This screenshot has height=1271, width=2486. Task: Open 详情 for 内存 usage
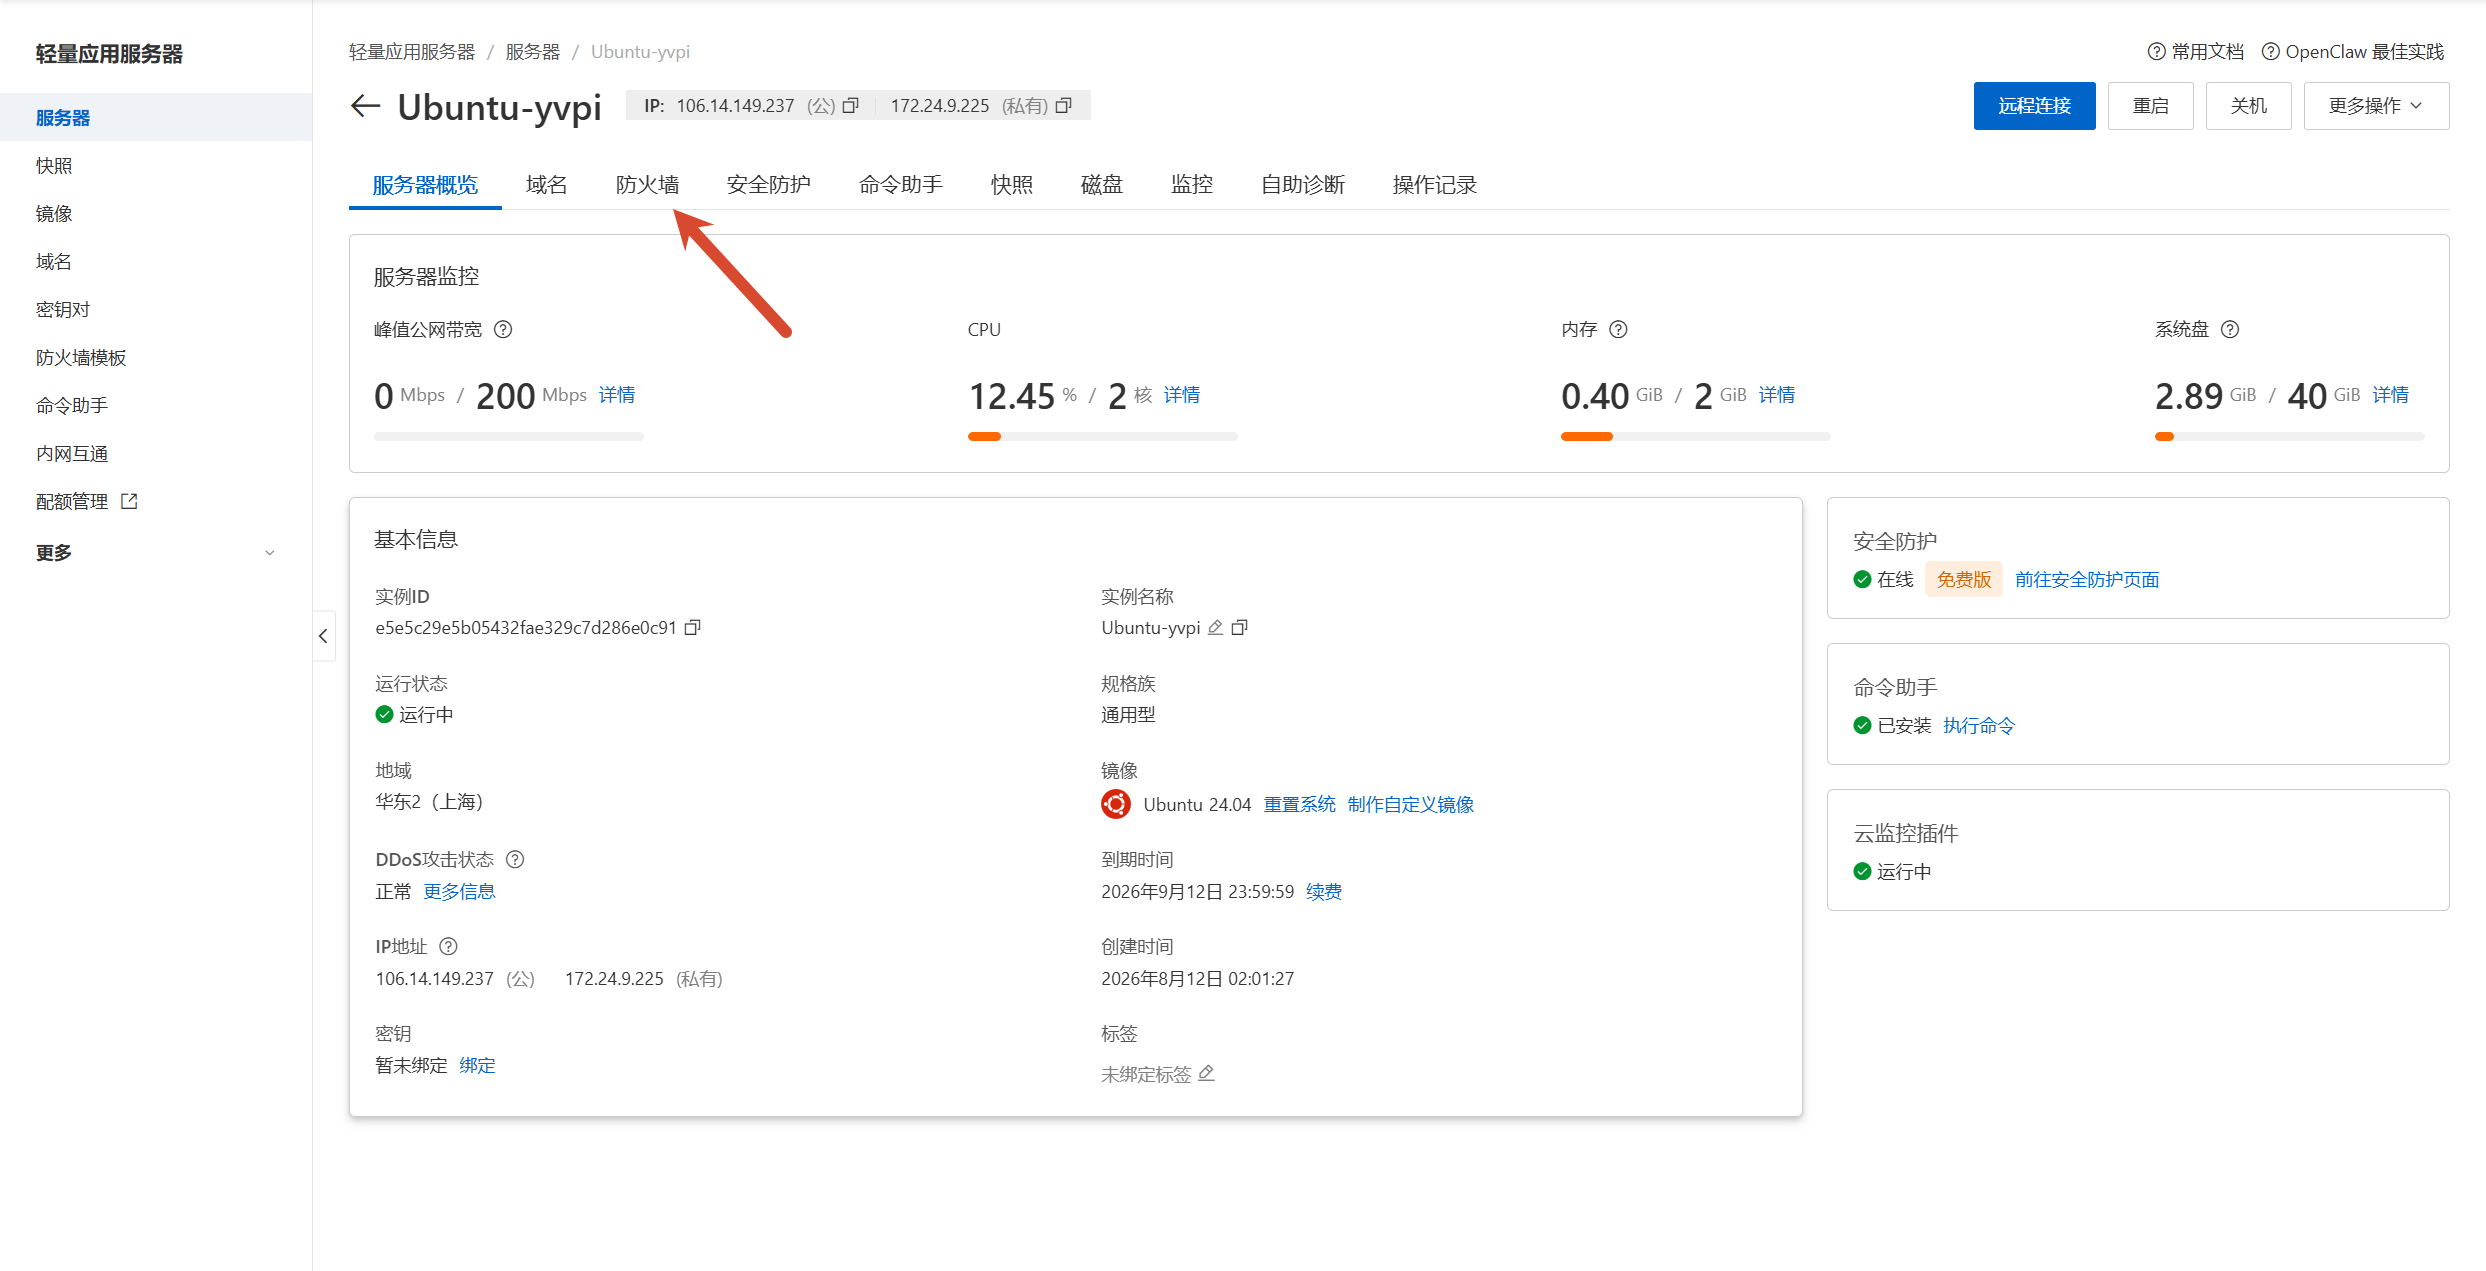point(1776,395)
